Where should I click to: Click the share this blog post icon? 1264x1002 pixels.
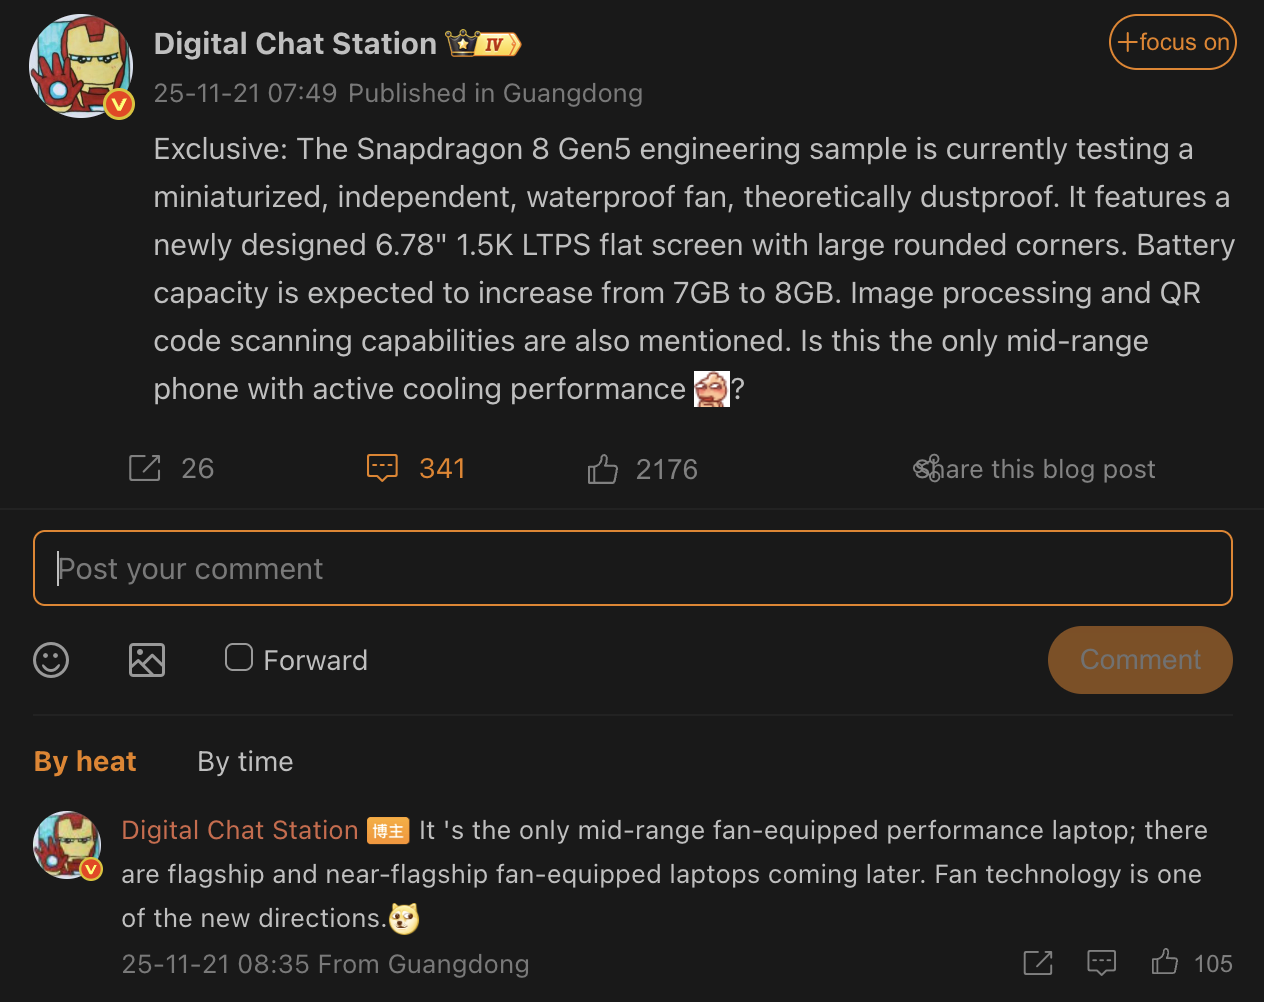[x=928, y=468]
